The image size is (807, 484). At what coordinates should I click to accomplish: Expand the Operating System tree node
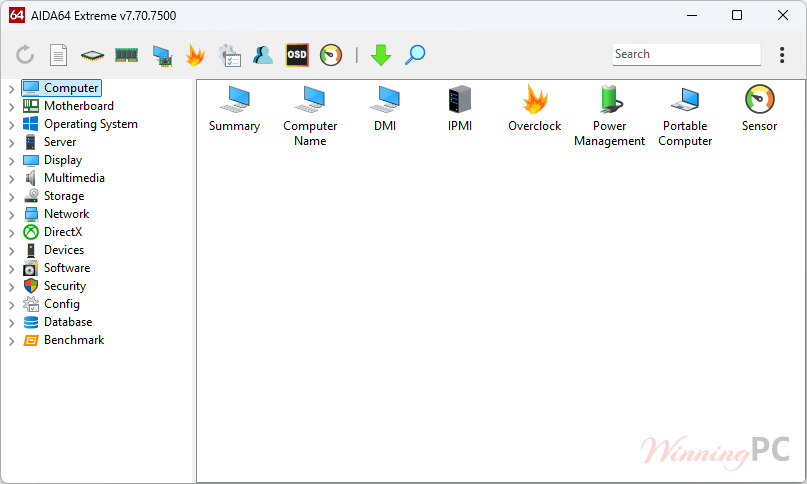(x=11, y=125)
